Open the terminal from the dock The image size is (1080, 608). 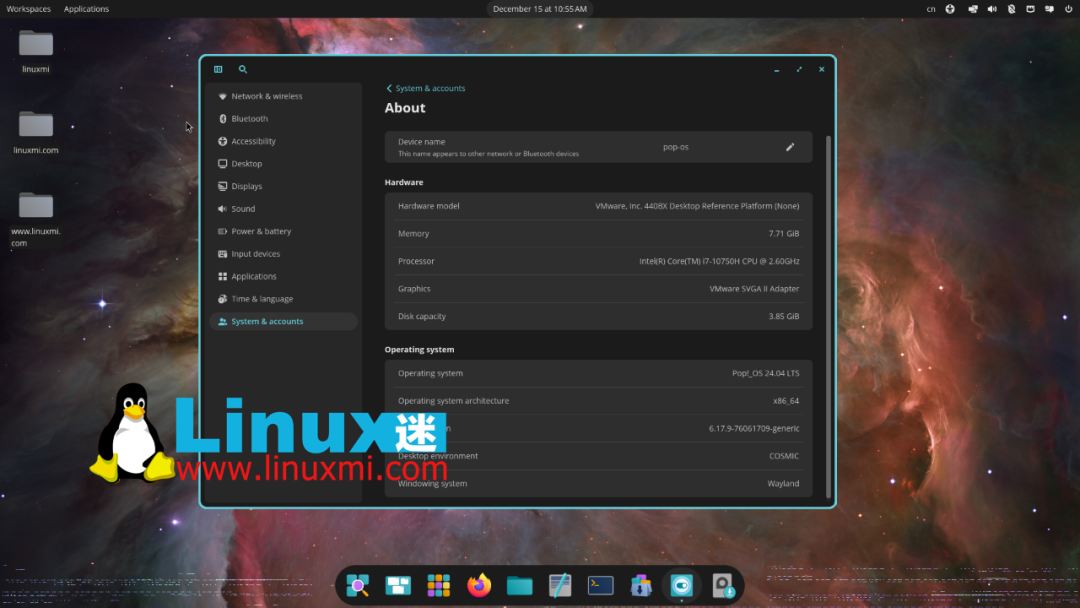tap(600, 585)
